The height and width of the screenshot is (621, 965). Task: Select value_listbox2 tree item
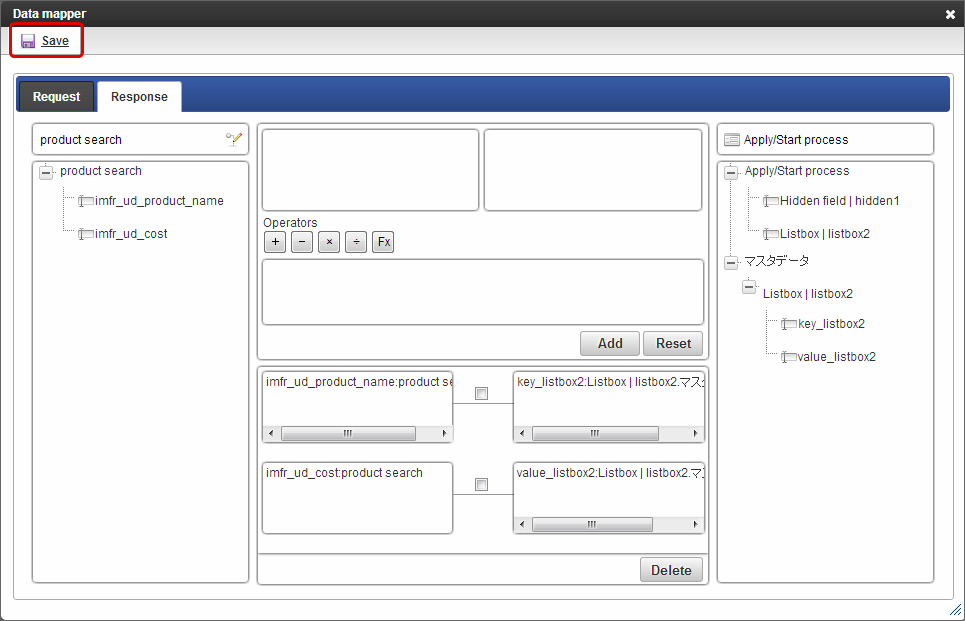point(836,357)
